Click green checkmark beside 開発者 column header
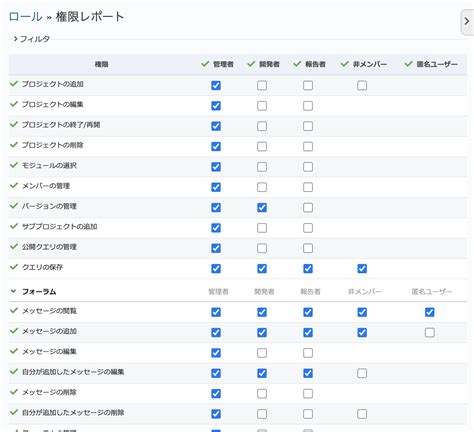This screenshot has height=432, width=474. 251,64
